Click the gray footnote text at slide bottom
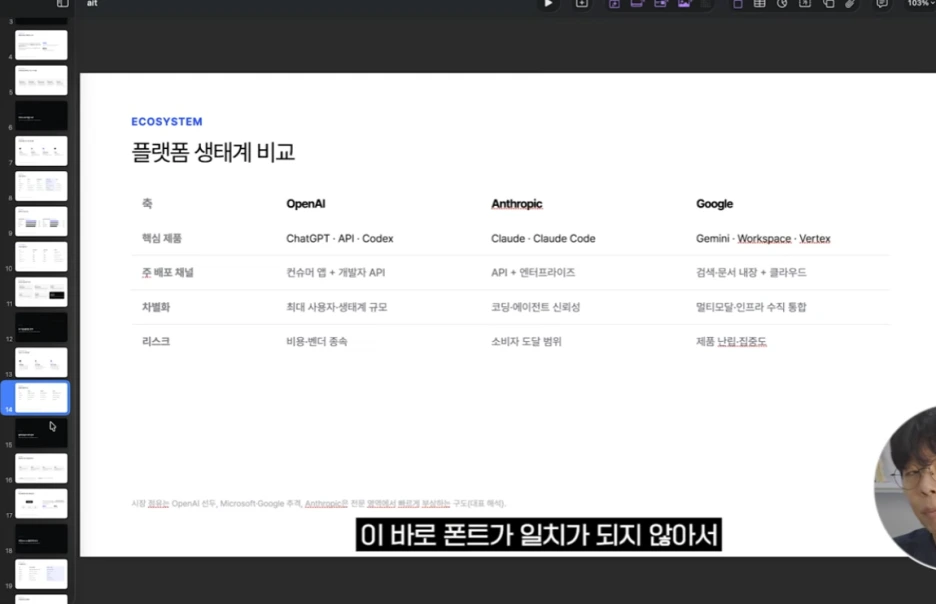Image resolution: width=936 pixels, height=604 pixels. point(319,503)
